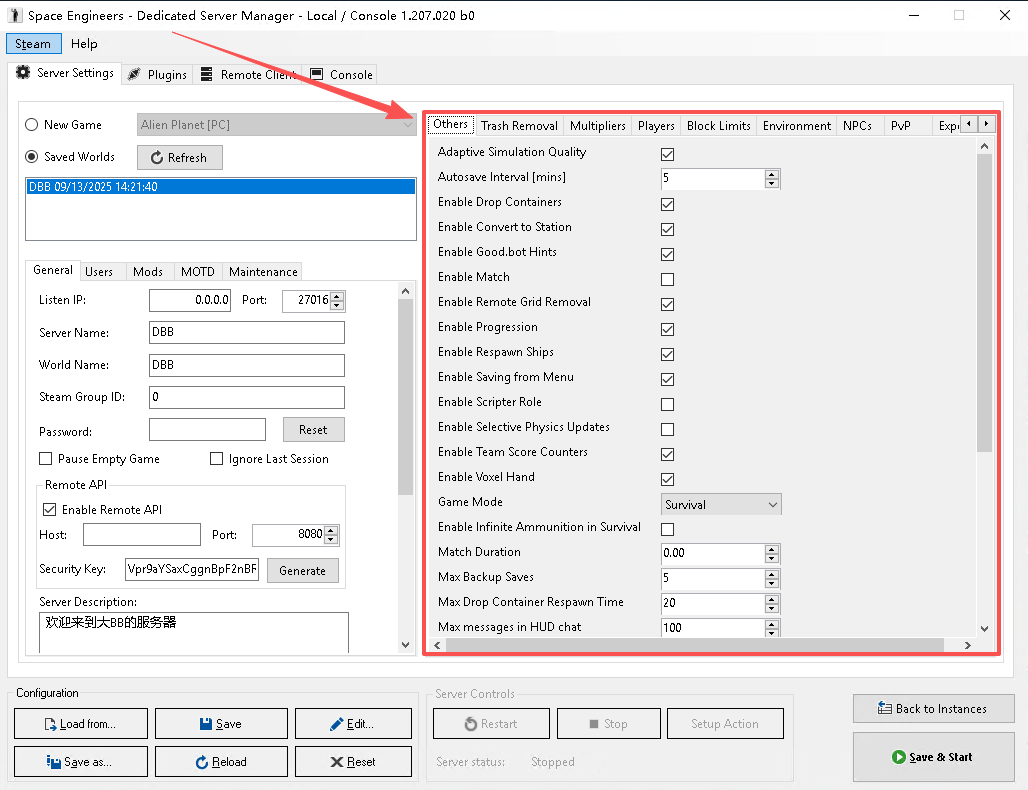The height and width of the screenshot is (790, 1028).
Task: Click inside the Server Name field
Action: (246, 333)
